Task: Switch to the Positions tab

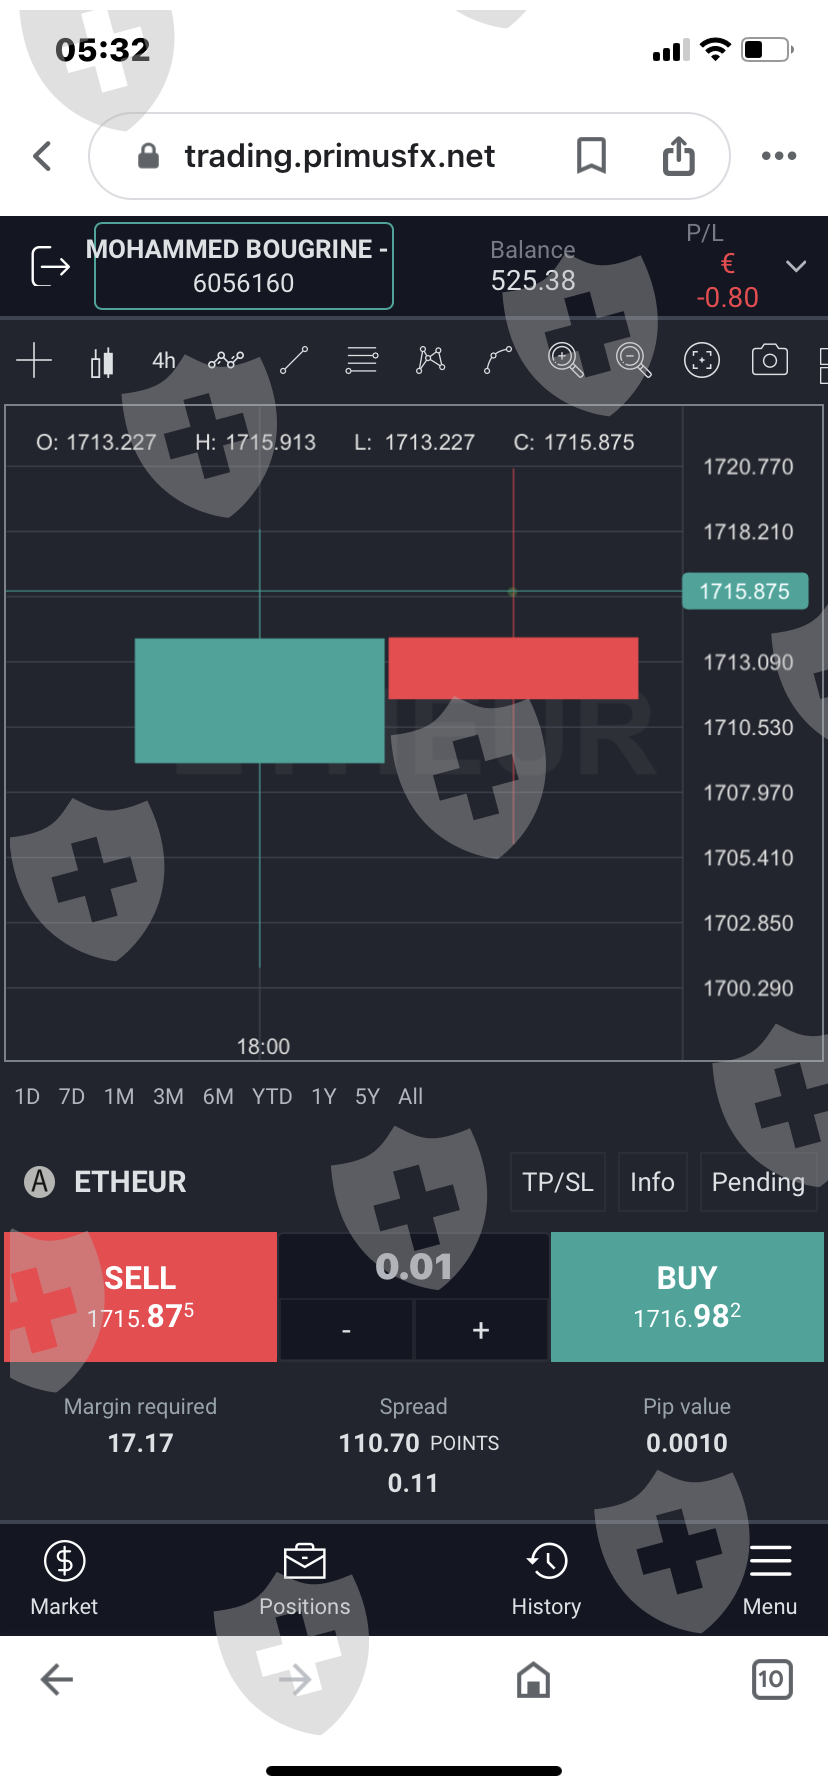Action: pyautogui.click(x=305, y=1579)
